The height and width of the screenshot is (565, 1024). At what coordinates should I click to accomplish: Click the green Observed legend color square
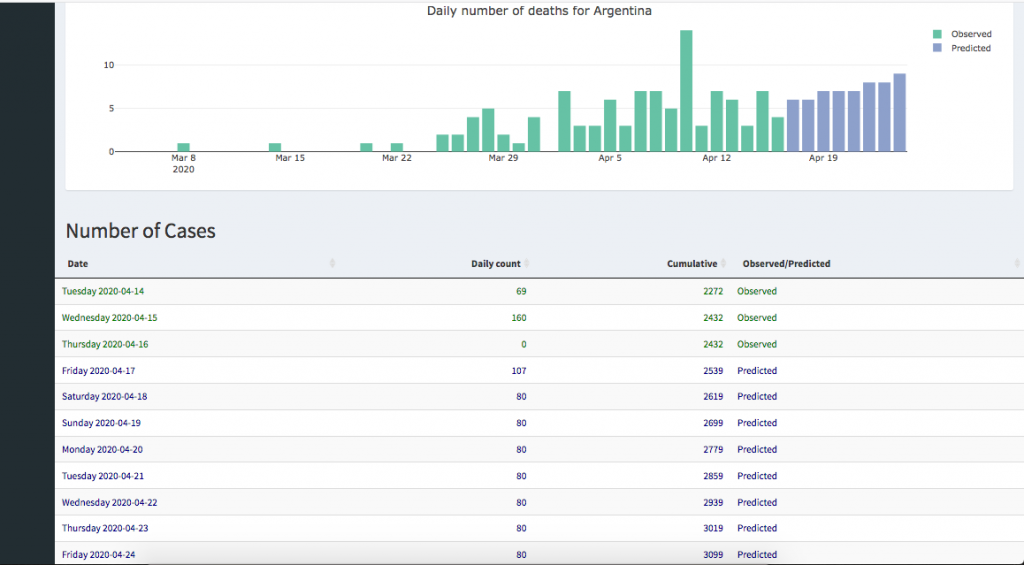[937, 34]
